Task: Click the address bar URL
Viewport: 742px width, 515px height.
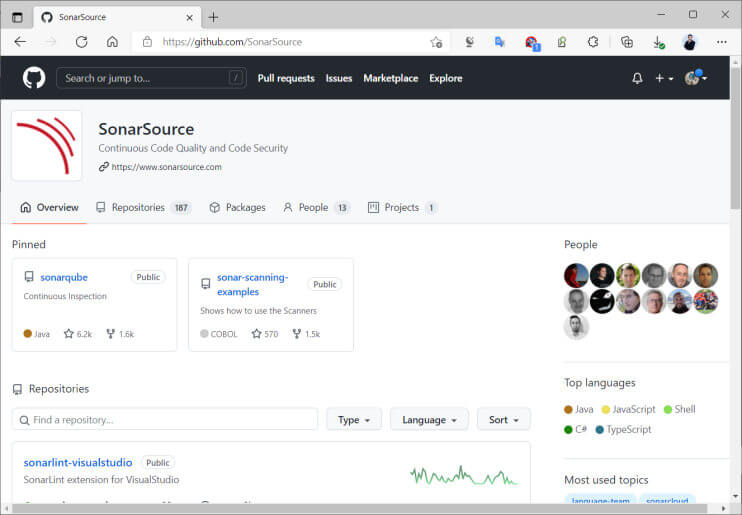Action: (232, 42)
